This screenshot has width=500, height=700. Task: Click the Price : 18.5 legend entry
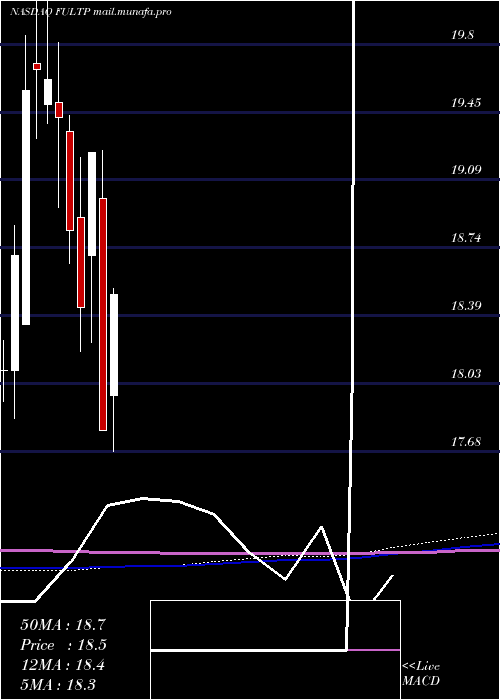63,645
